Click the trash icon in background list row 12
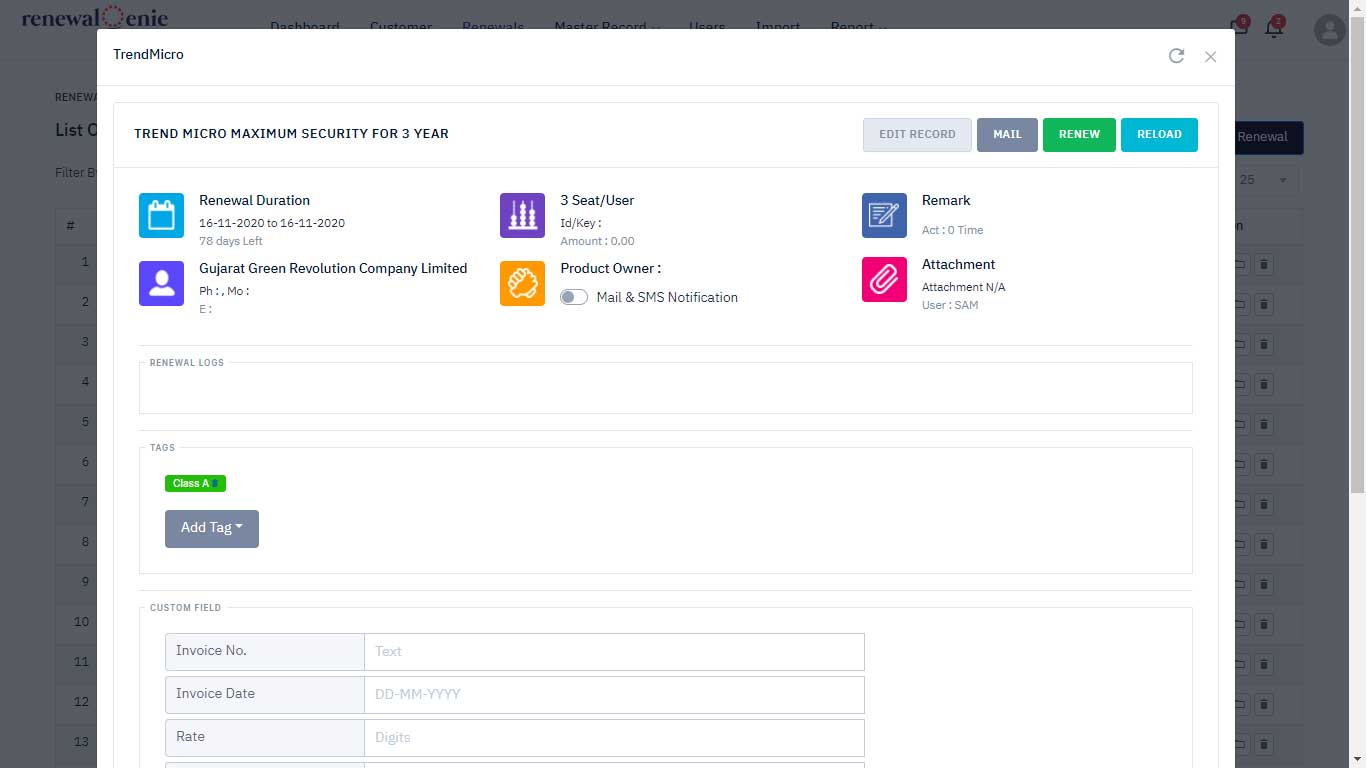Viewport: 1366px width, 768px height. click(1264, 705)
